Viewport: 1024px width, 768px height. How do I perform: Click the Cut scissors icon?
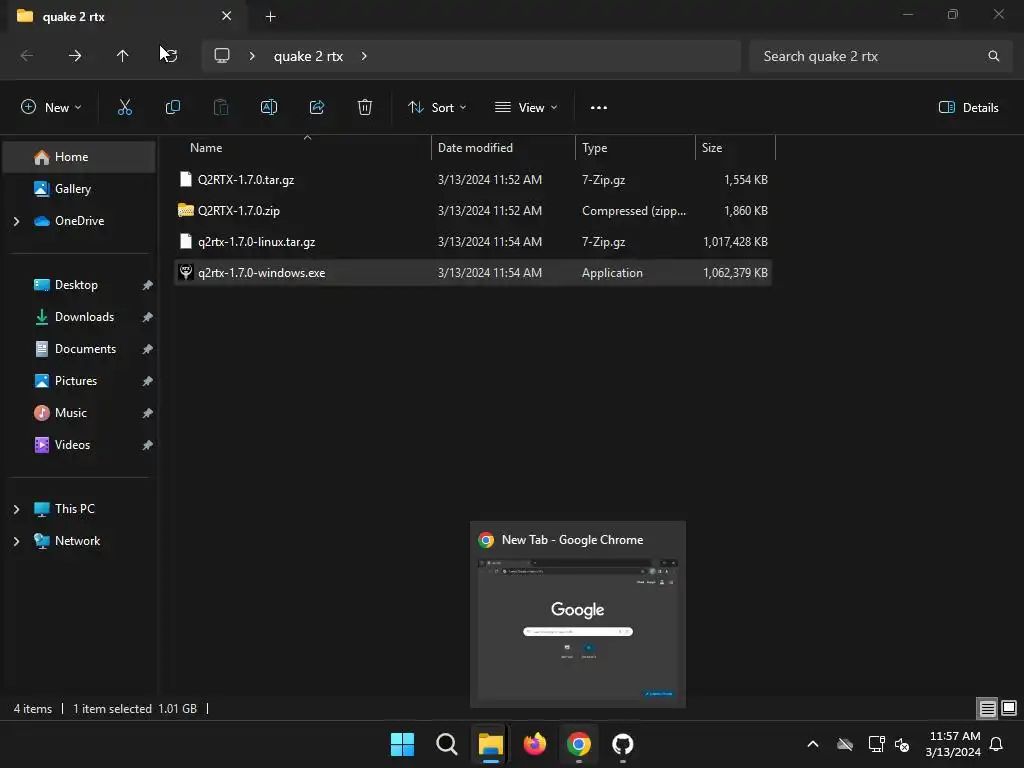coord(125,108)
